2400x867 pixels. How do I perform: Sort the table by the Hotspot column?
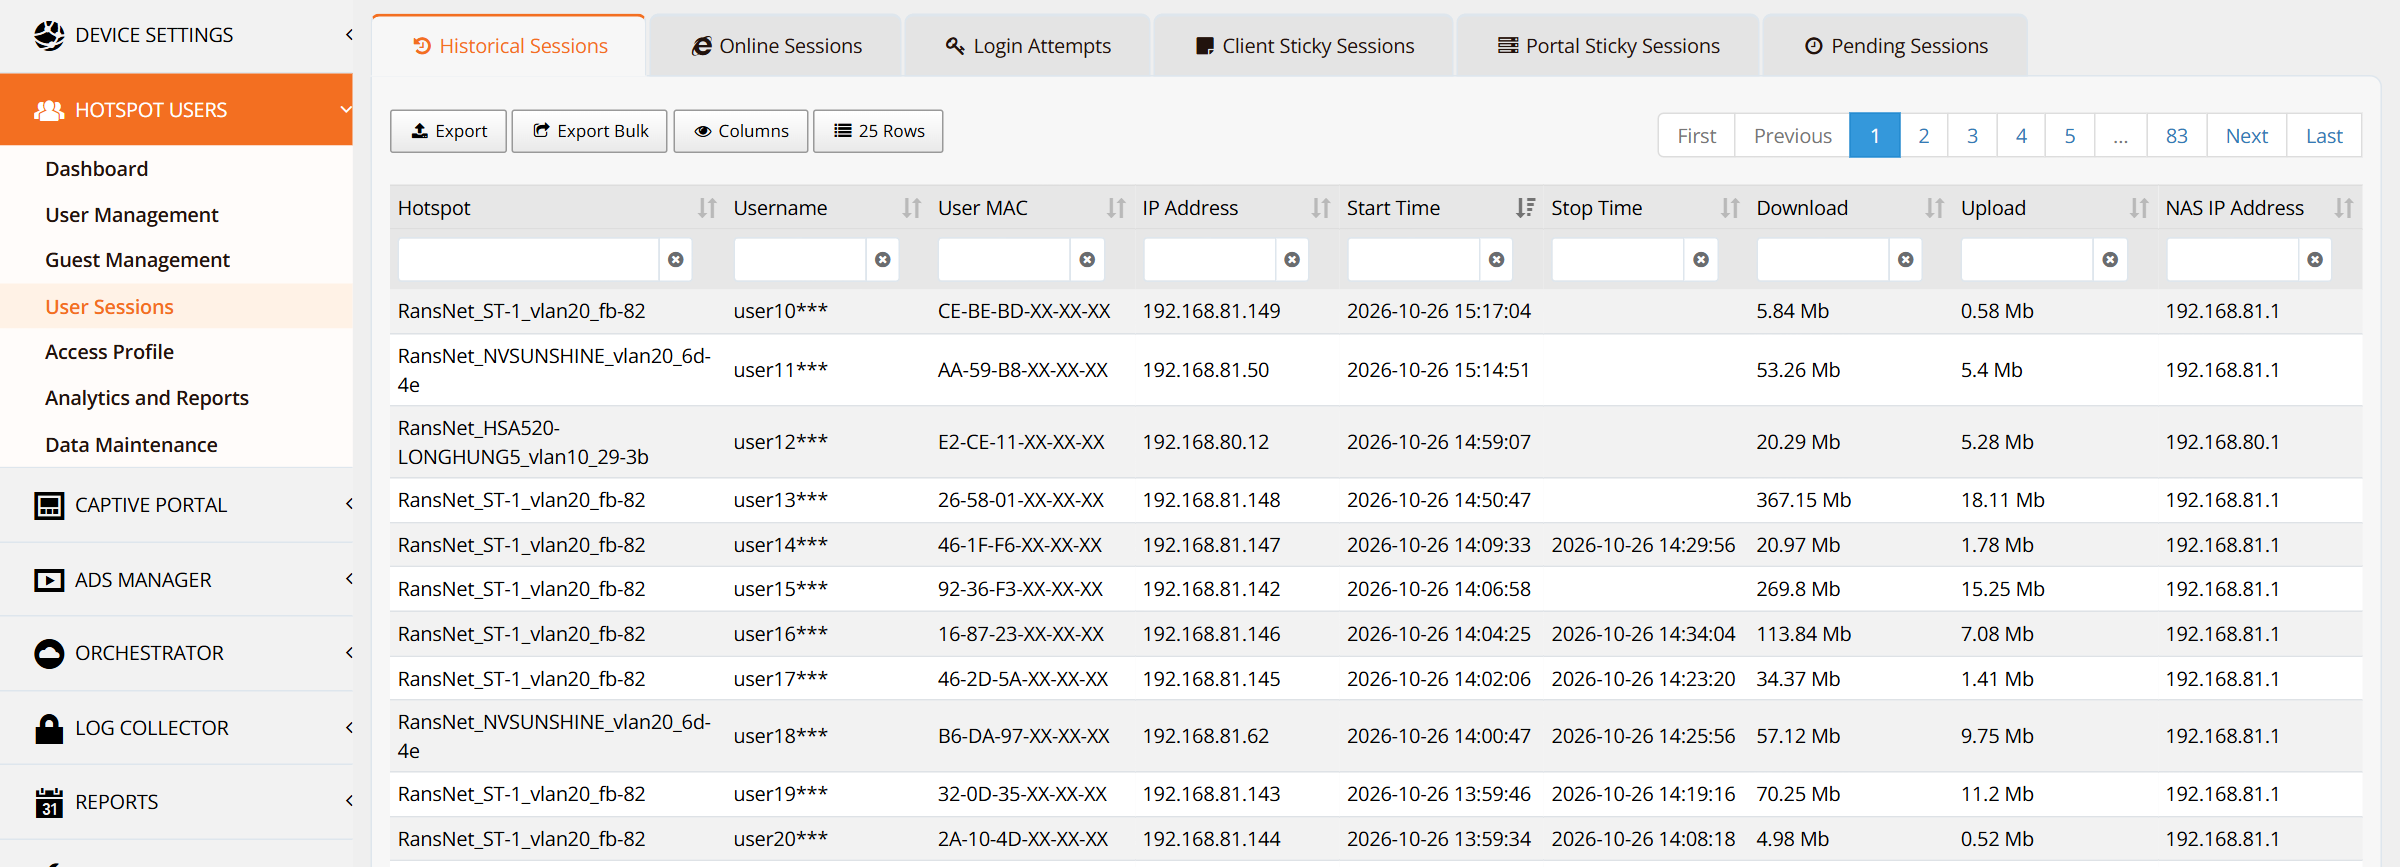point(707,208)
